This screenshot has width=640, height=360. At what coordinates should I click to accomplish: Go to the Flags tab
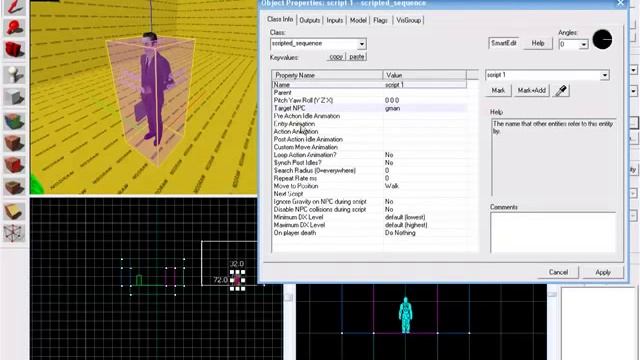click(x=380, y=20)
